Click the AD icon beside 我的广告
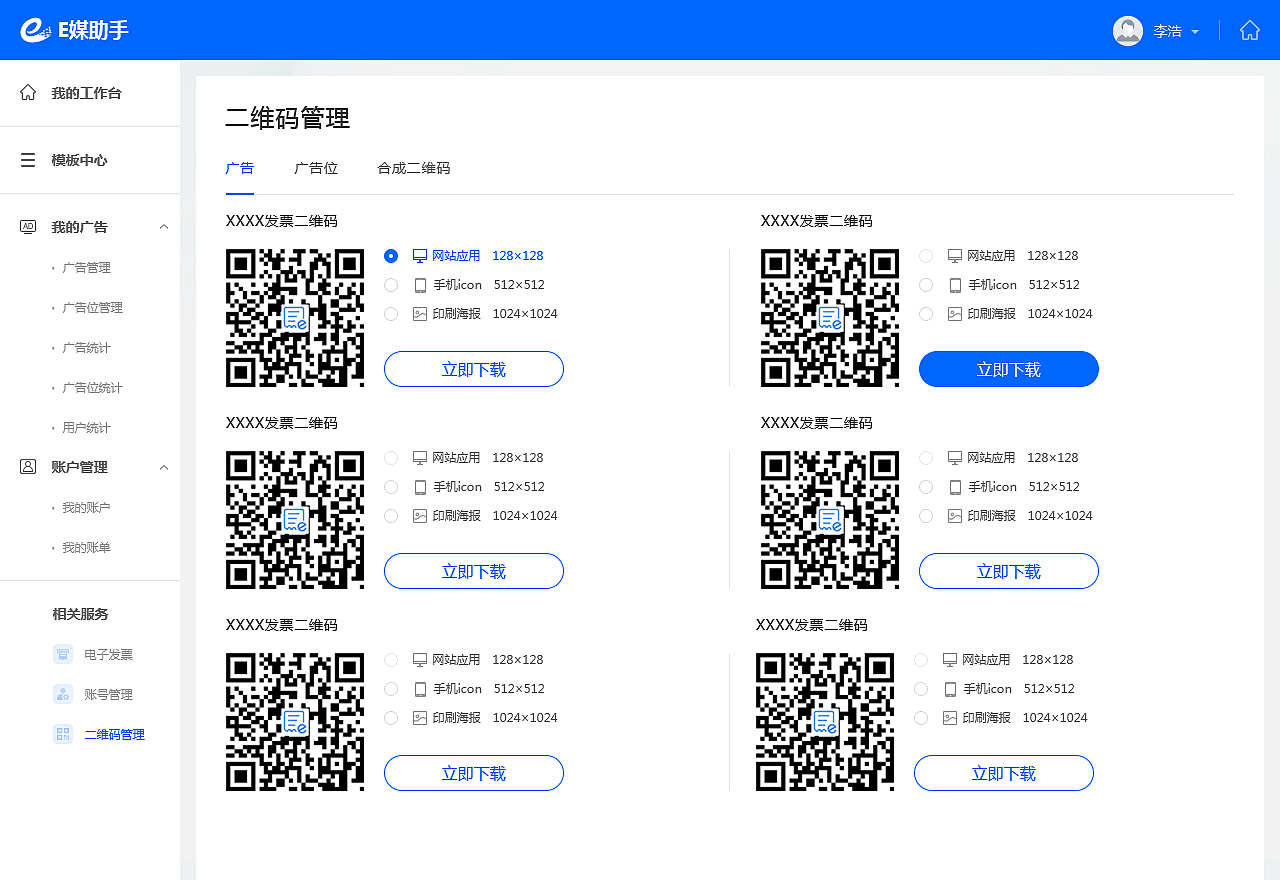The height and width of the screenshot is (880, 1280). (x=28, y=227)
